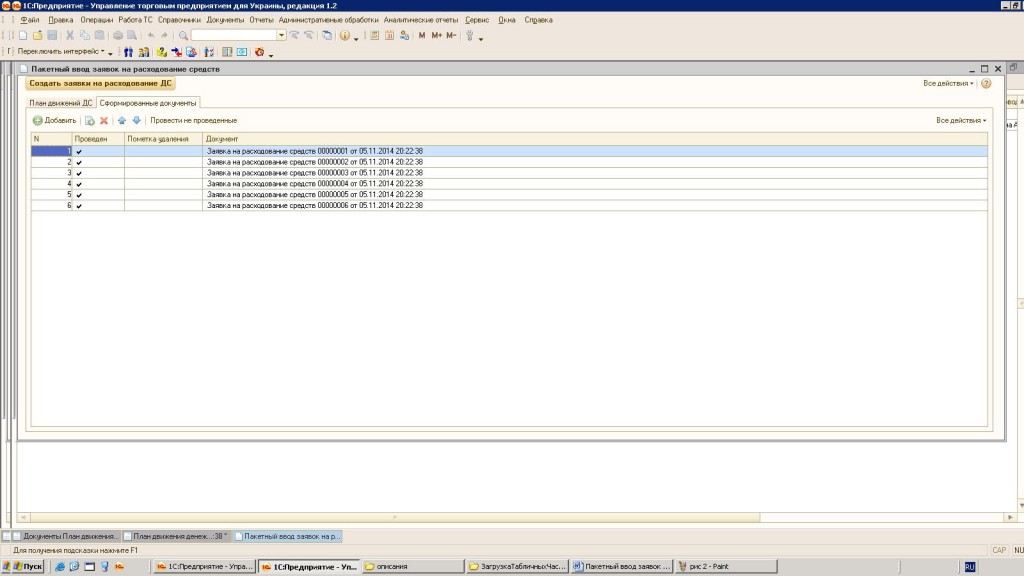The height and width of the screenshot is (576, 1024).
Task: Click the Cut scissors icon
Action: [x=70, y=35]
